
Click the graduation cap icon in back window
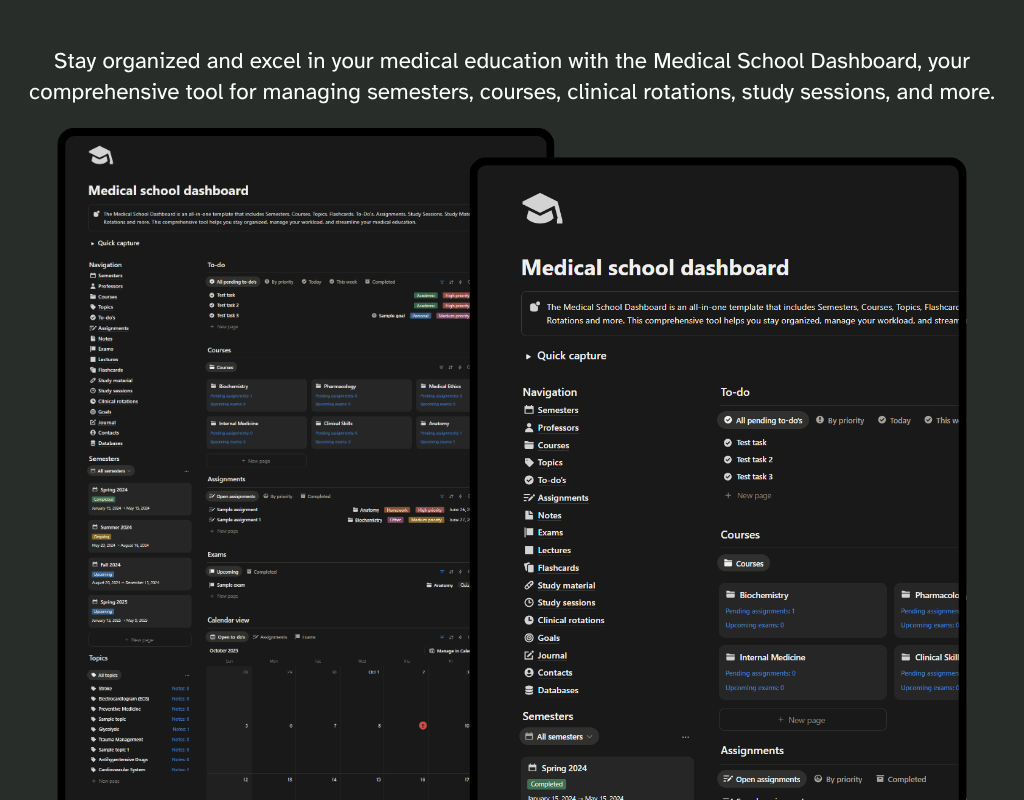[x=101, y=155]
